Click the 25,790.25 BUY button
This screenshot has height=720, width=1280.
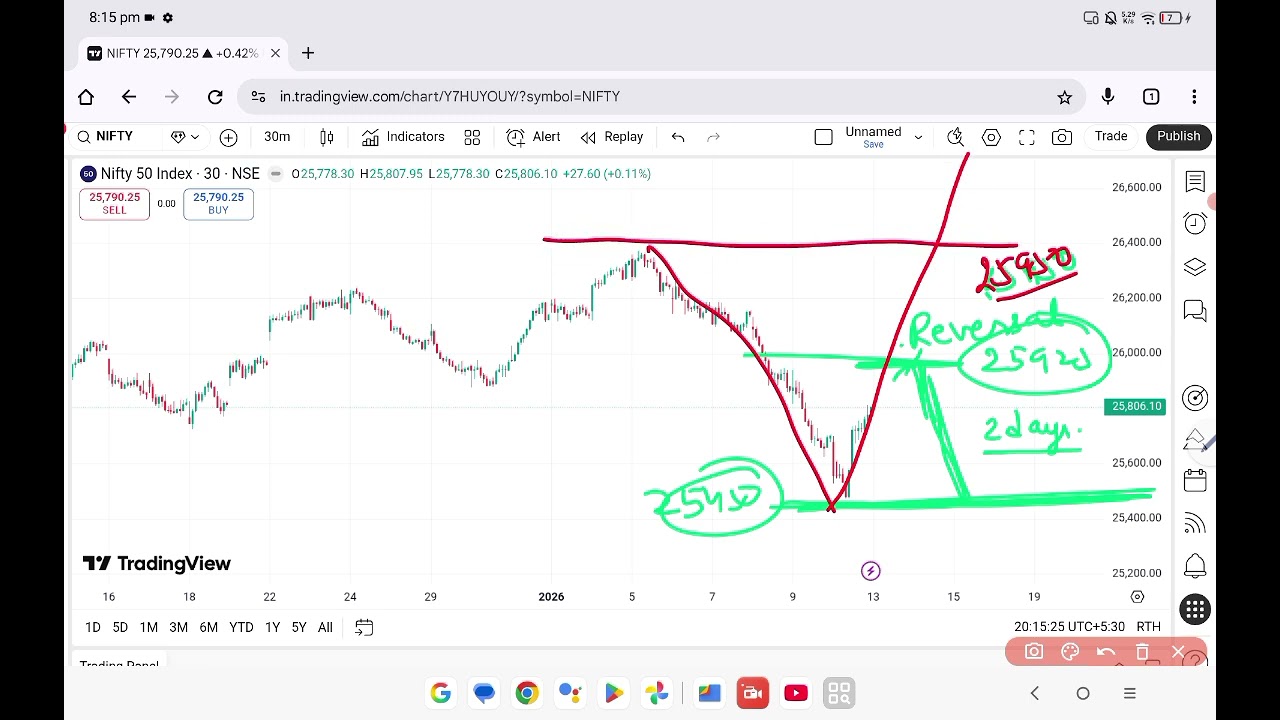pyautogui.click(x=218, y=204)
